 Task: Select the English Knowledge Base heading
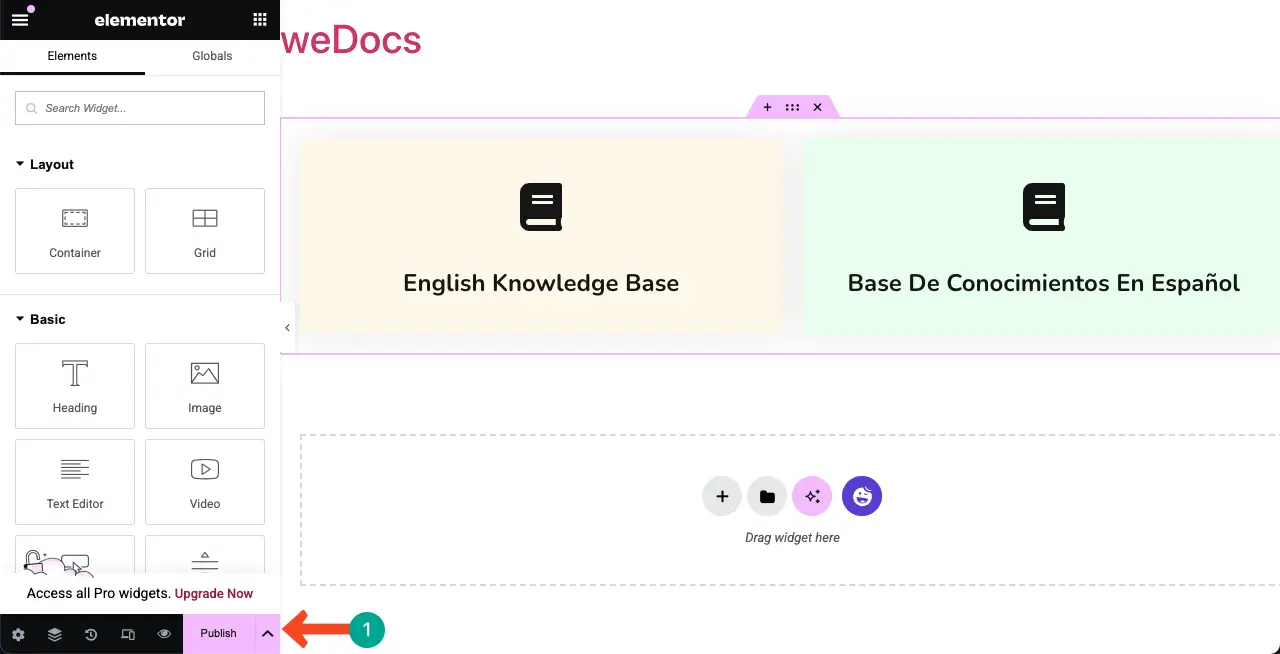pyautogui.click(x=541, y=283)
